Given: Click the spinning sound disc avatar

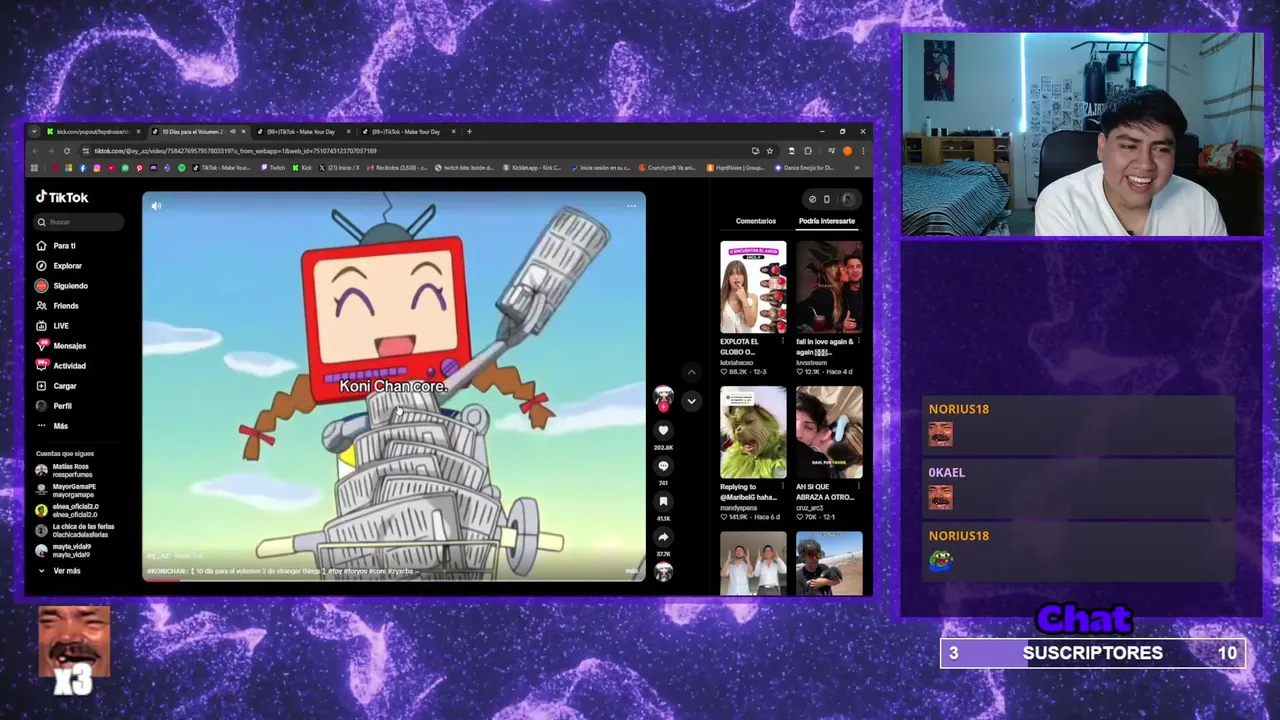Looking at the screenshot, I should 663,571.
